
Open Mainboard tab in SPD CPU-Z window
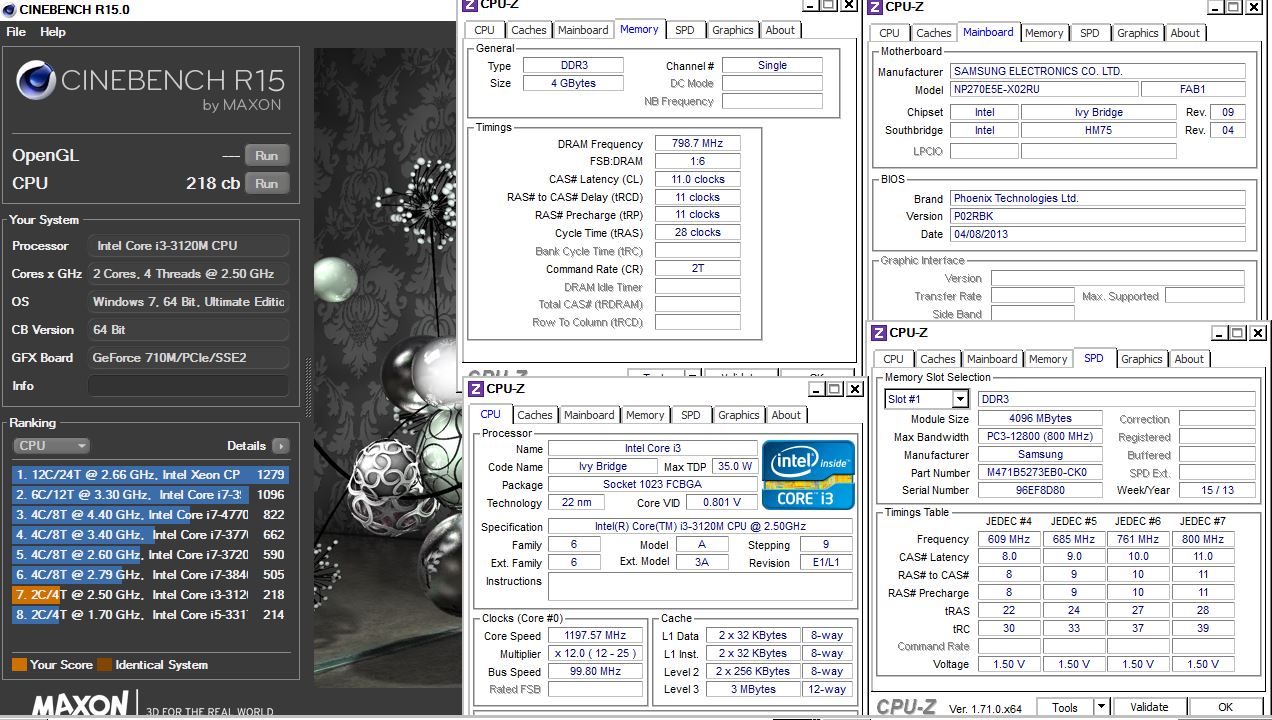(992, 359)
